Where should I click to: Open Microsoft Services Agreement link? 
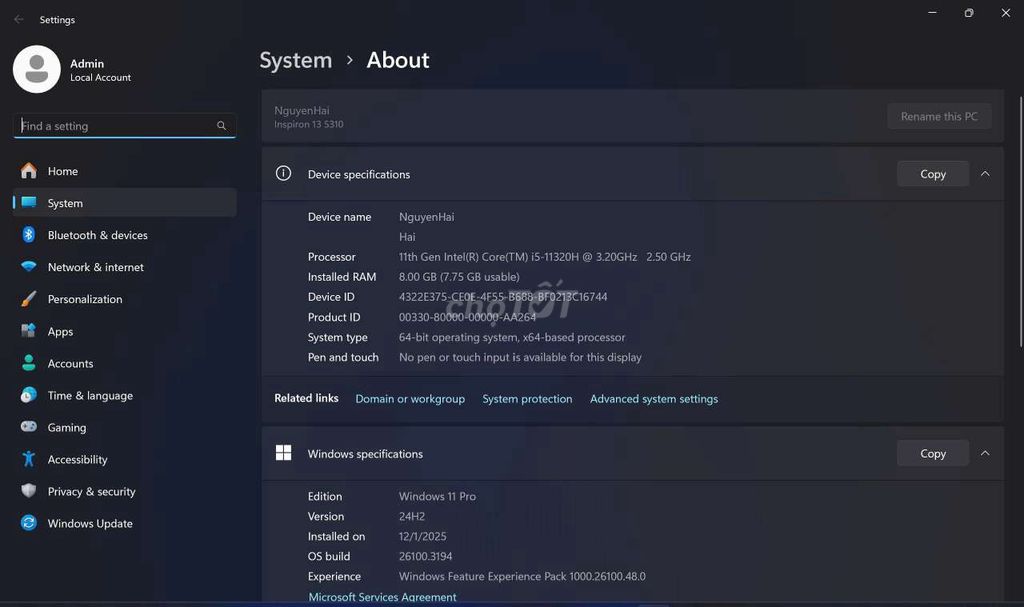[382, 597]
